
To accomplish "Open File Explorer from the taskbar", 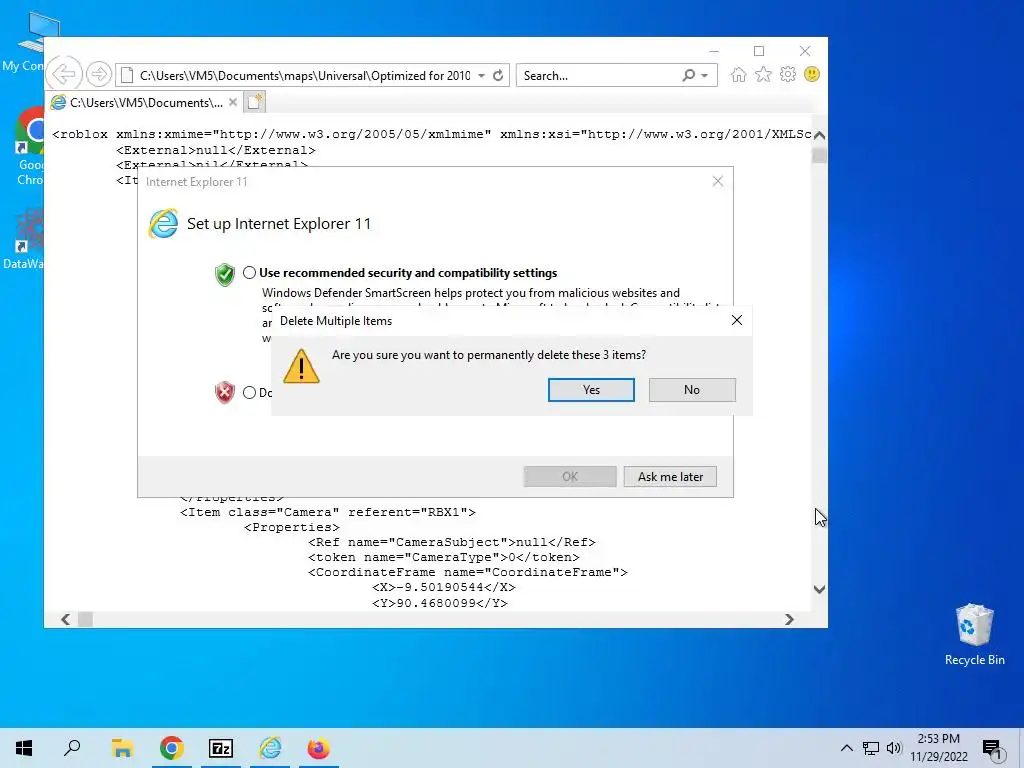I will click(x=122, y=748).
